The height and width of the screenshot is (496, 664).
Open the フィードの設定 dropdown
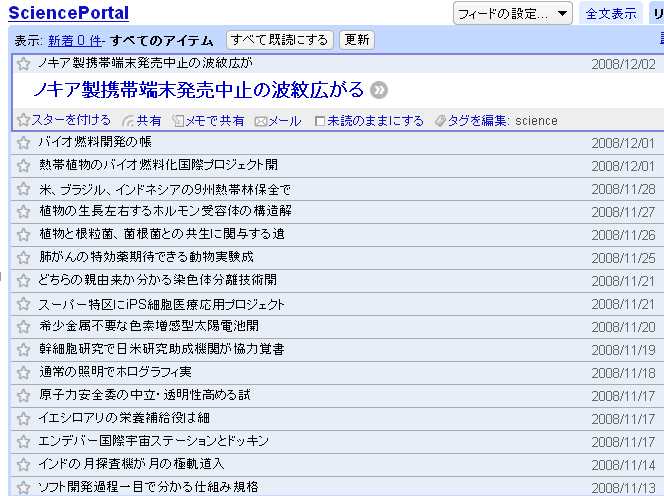[513, 14]
